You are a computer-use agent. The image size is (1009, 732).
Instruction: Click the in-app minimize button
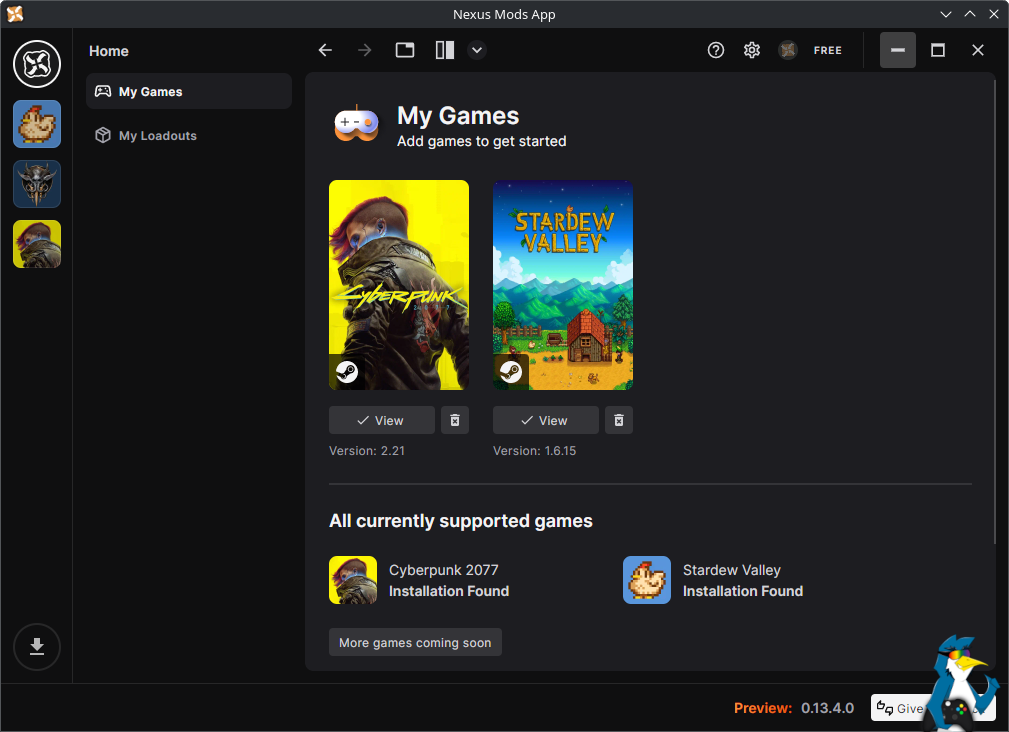tap(898, 50)
